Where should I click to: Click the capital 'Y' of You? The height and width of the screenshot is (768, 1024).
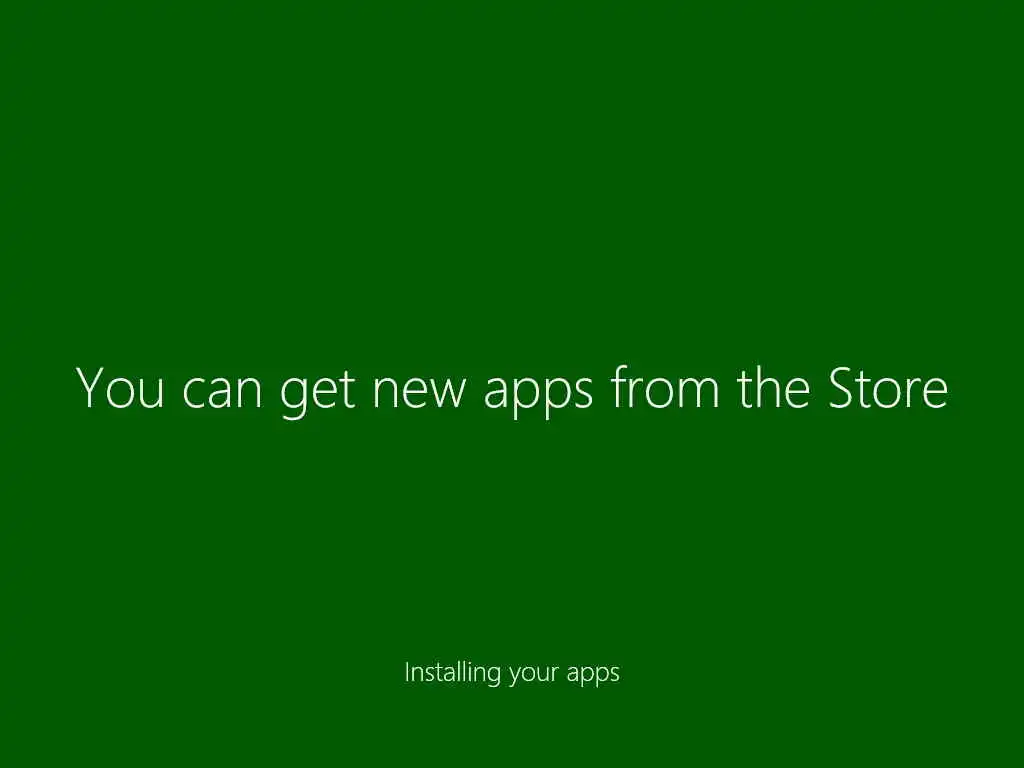pos(90,388)
